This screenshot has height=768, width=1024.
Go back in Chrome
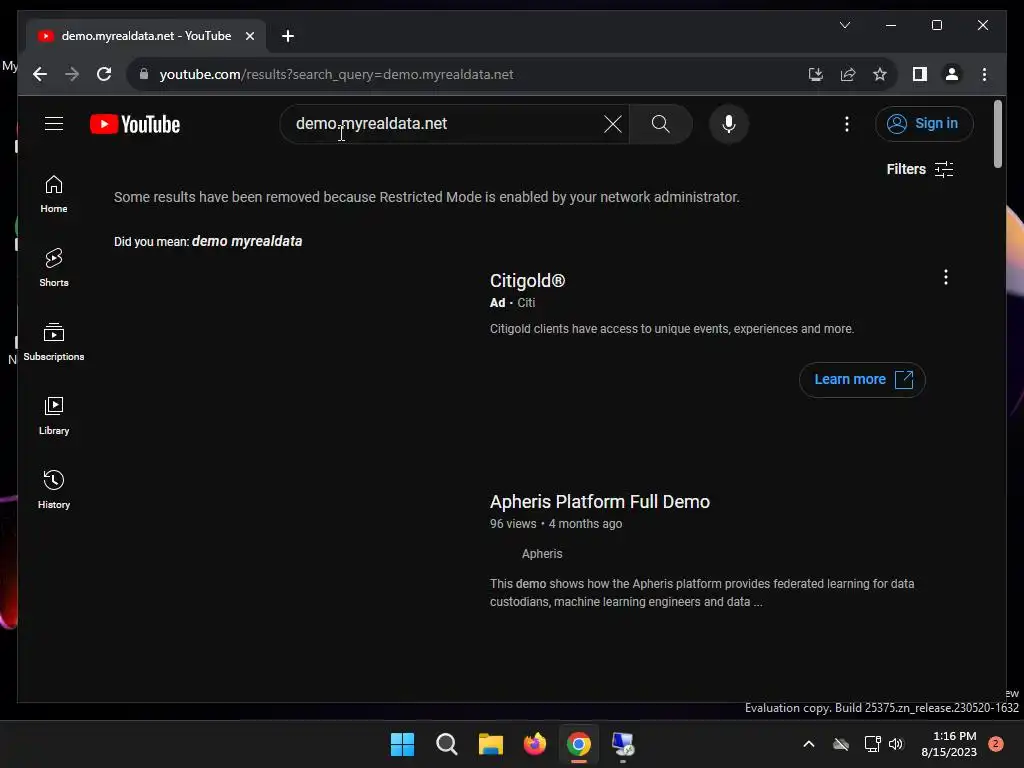click(40, 74)
